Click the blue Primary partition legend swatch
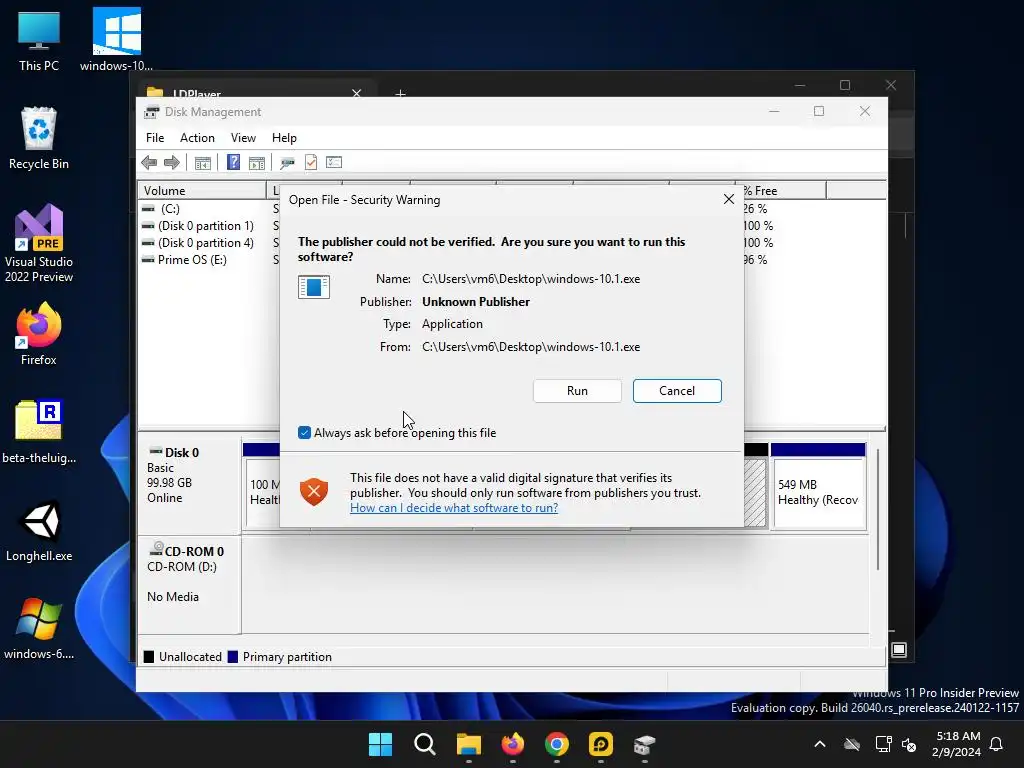Screen dimensions: 1024x768 pos(232,657)
